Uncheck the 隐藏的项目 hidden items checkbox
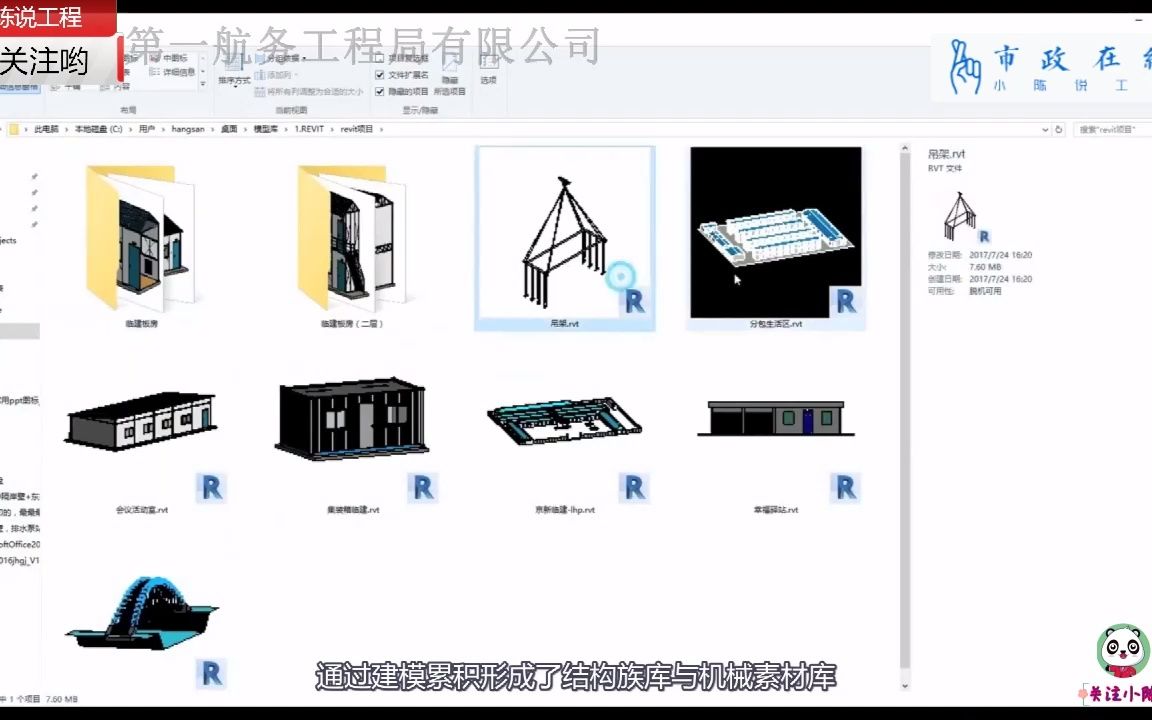Screen dimensions: 1152x720 tap(379, 92)
